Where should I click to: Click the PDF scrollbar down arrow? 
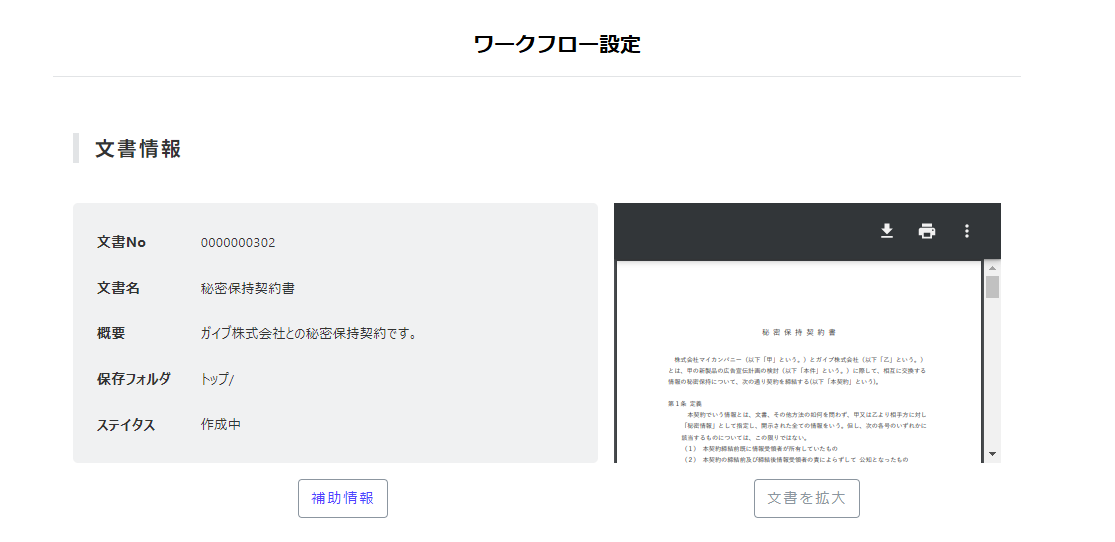(992, 454)
